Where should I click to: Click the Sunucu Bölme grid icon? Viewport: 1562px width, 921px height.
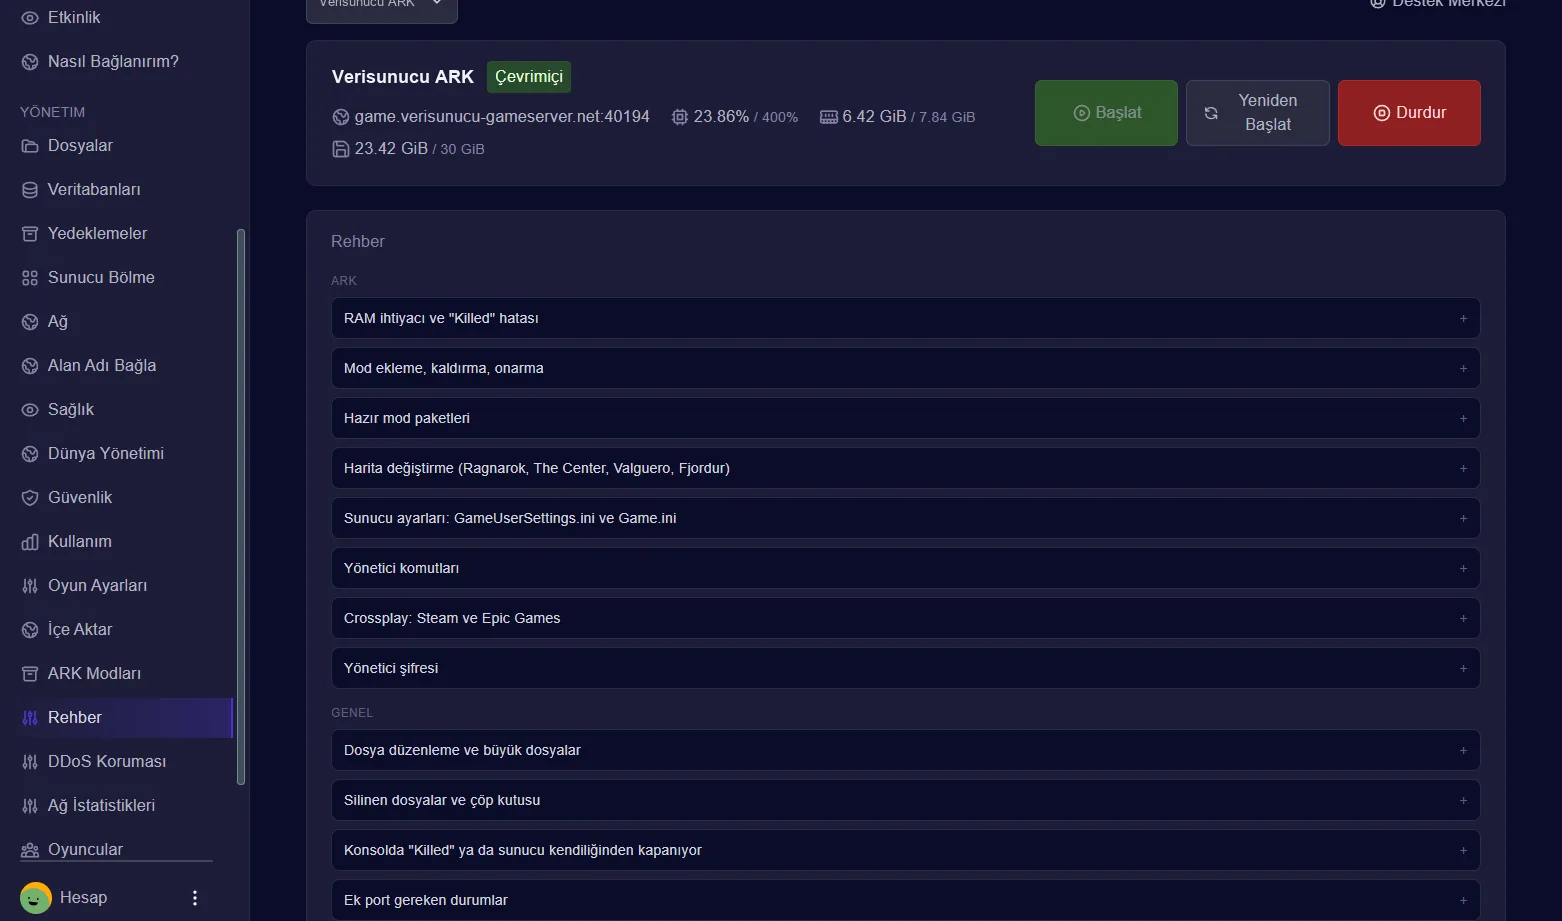pyautogui.click(x=30, y=278)
